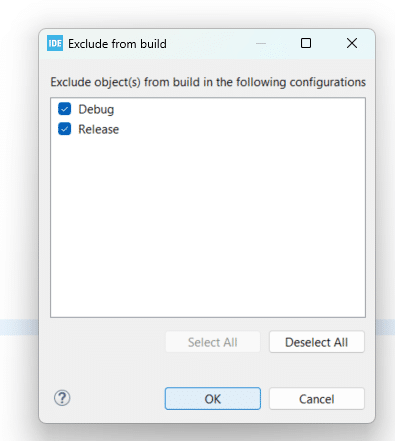Select the Debug label text in list
395x441 pixels.
point(96,110)
